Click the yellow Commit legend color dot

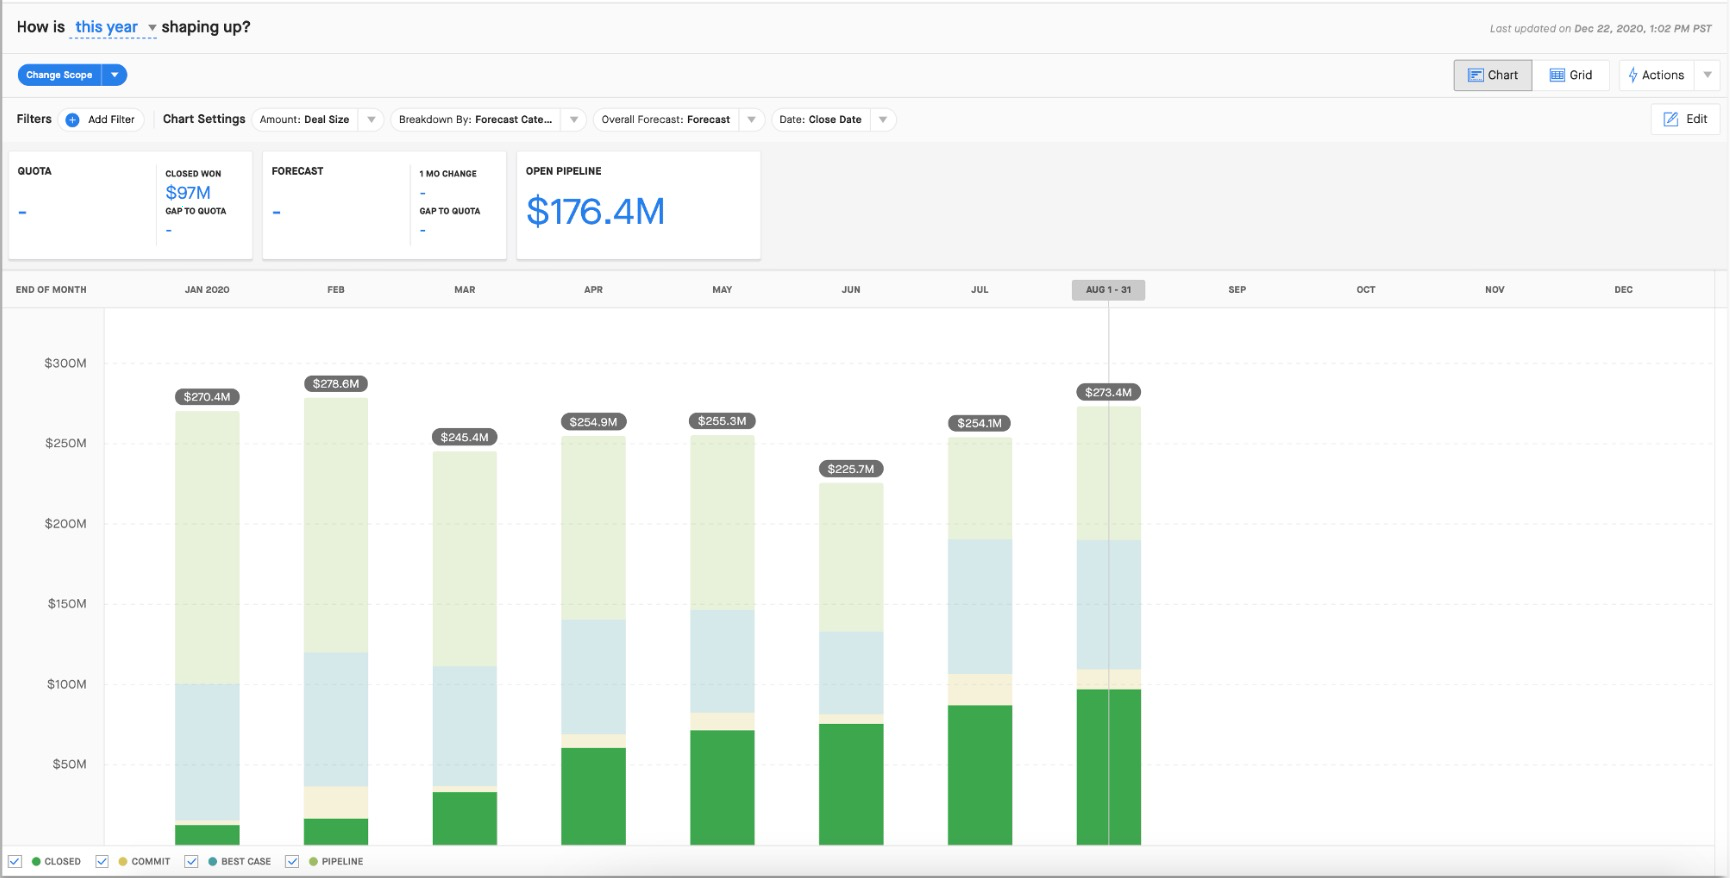click(x=123, y=861)
